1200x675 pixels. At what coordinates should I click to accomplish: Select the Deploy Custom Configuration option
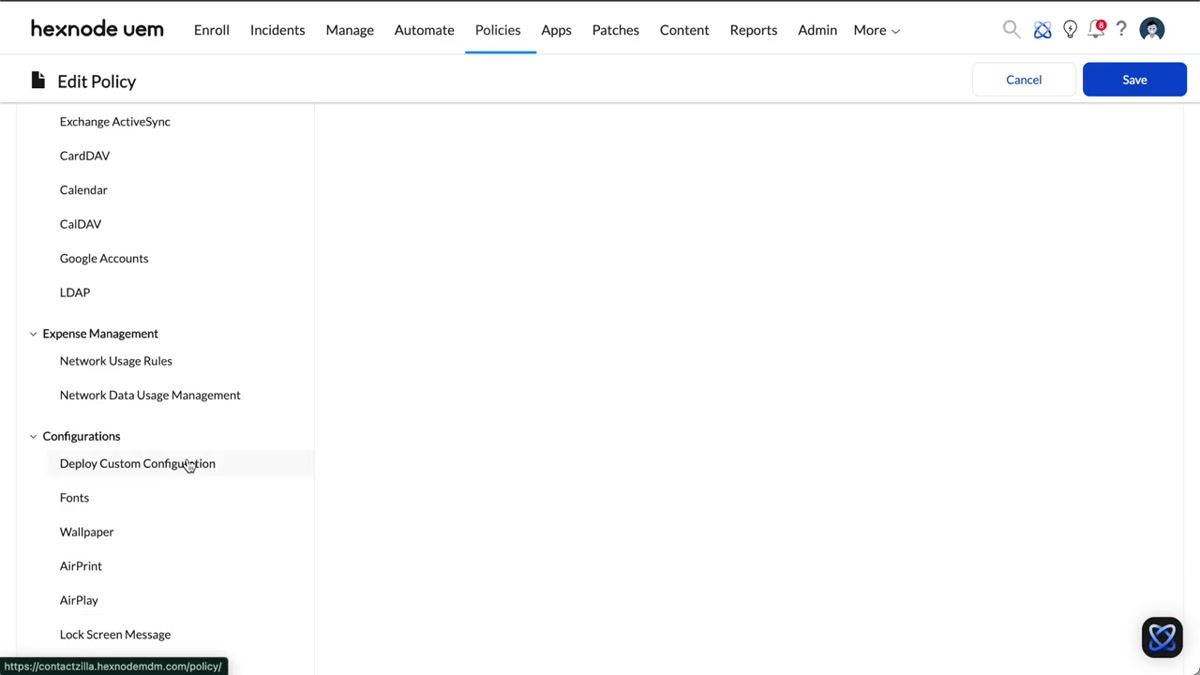click(137, 463)
